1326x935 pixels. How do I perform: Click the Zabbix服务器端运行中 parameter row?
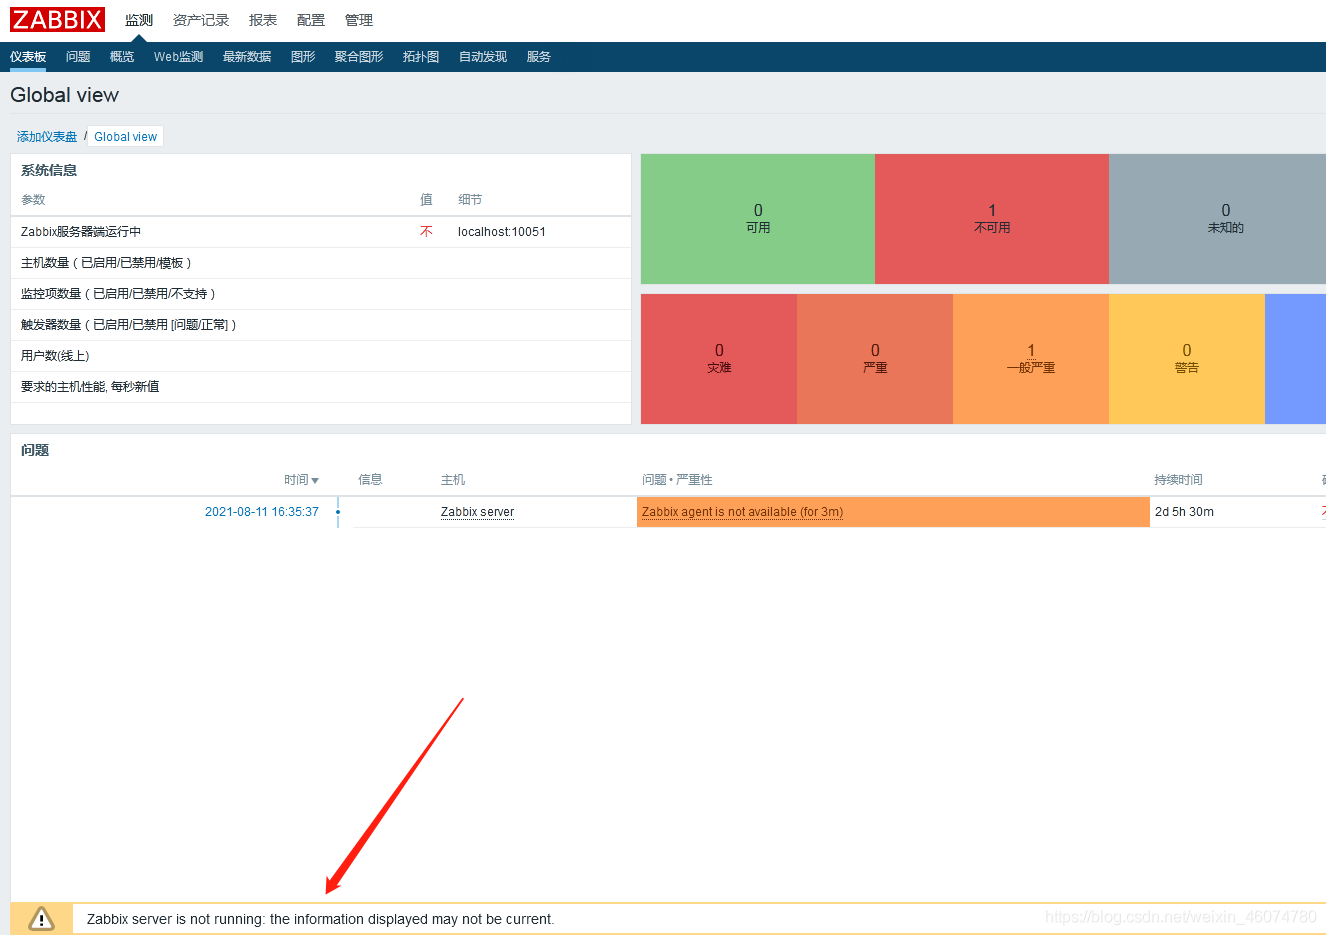pyautogui.click(x=321, y=232)
